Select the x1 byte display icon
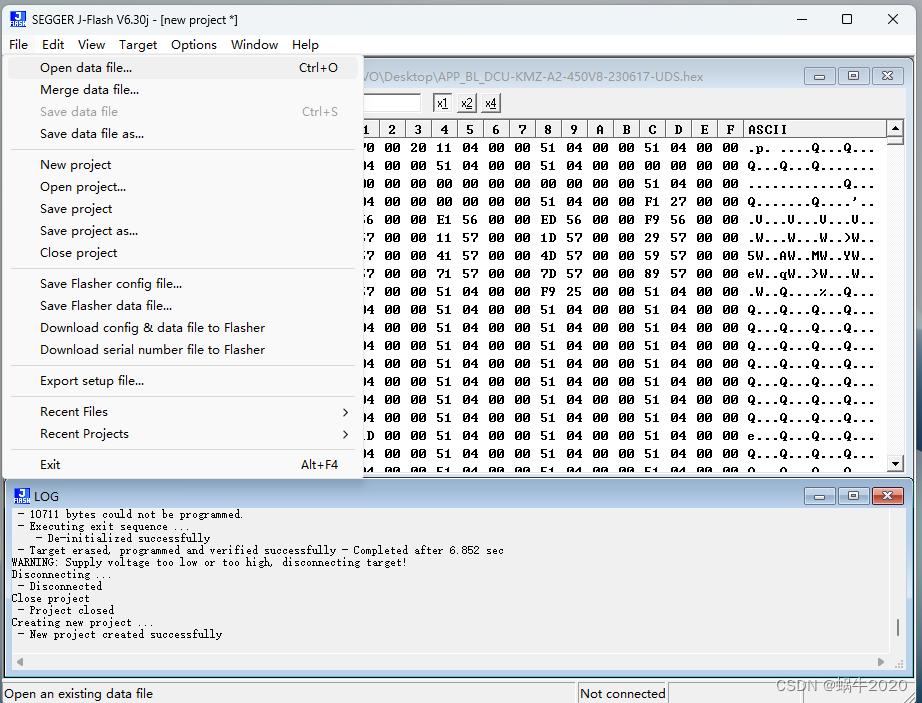Viewport: 922px width, 703px height. [x=442, y=102]
